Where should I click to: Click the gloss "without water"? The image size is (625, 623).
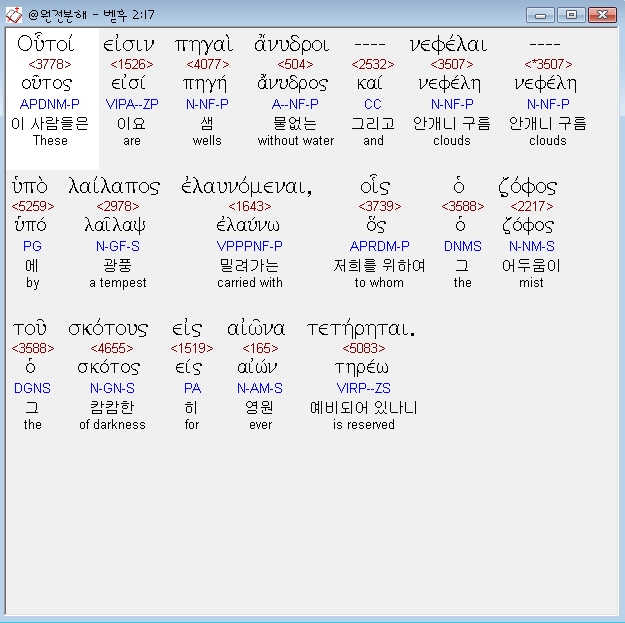[x=296, y=141]
